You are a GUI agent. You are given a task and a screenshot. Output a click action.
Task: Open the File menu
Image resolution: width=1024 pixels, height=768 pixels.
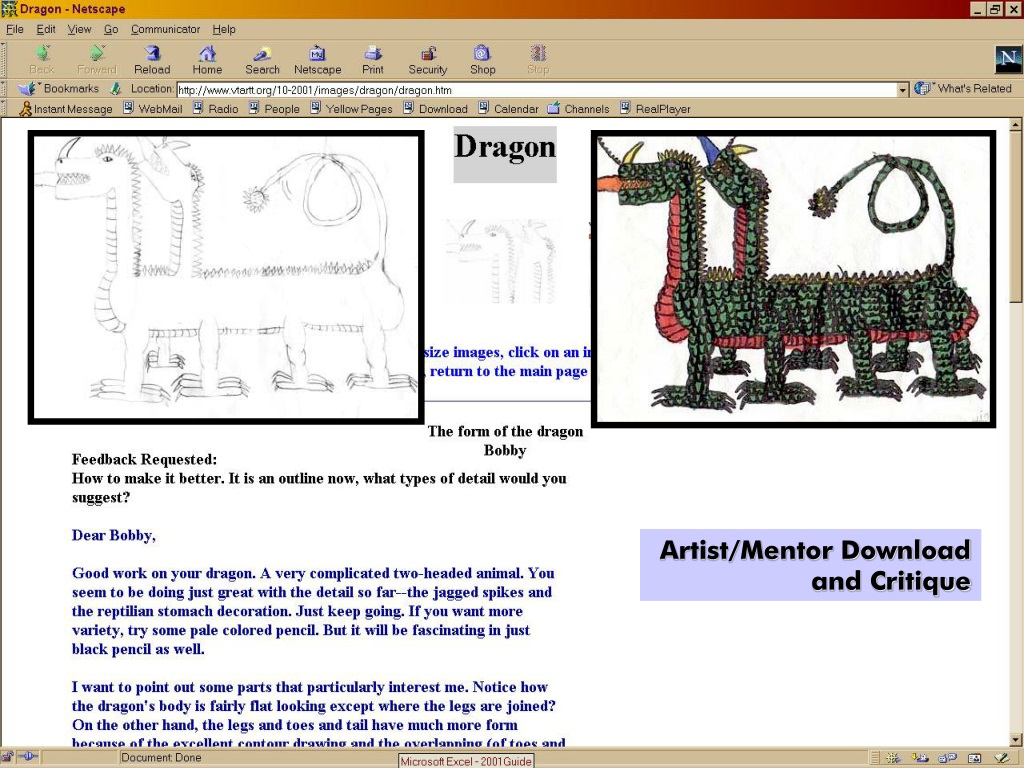coord(14,29)
